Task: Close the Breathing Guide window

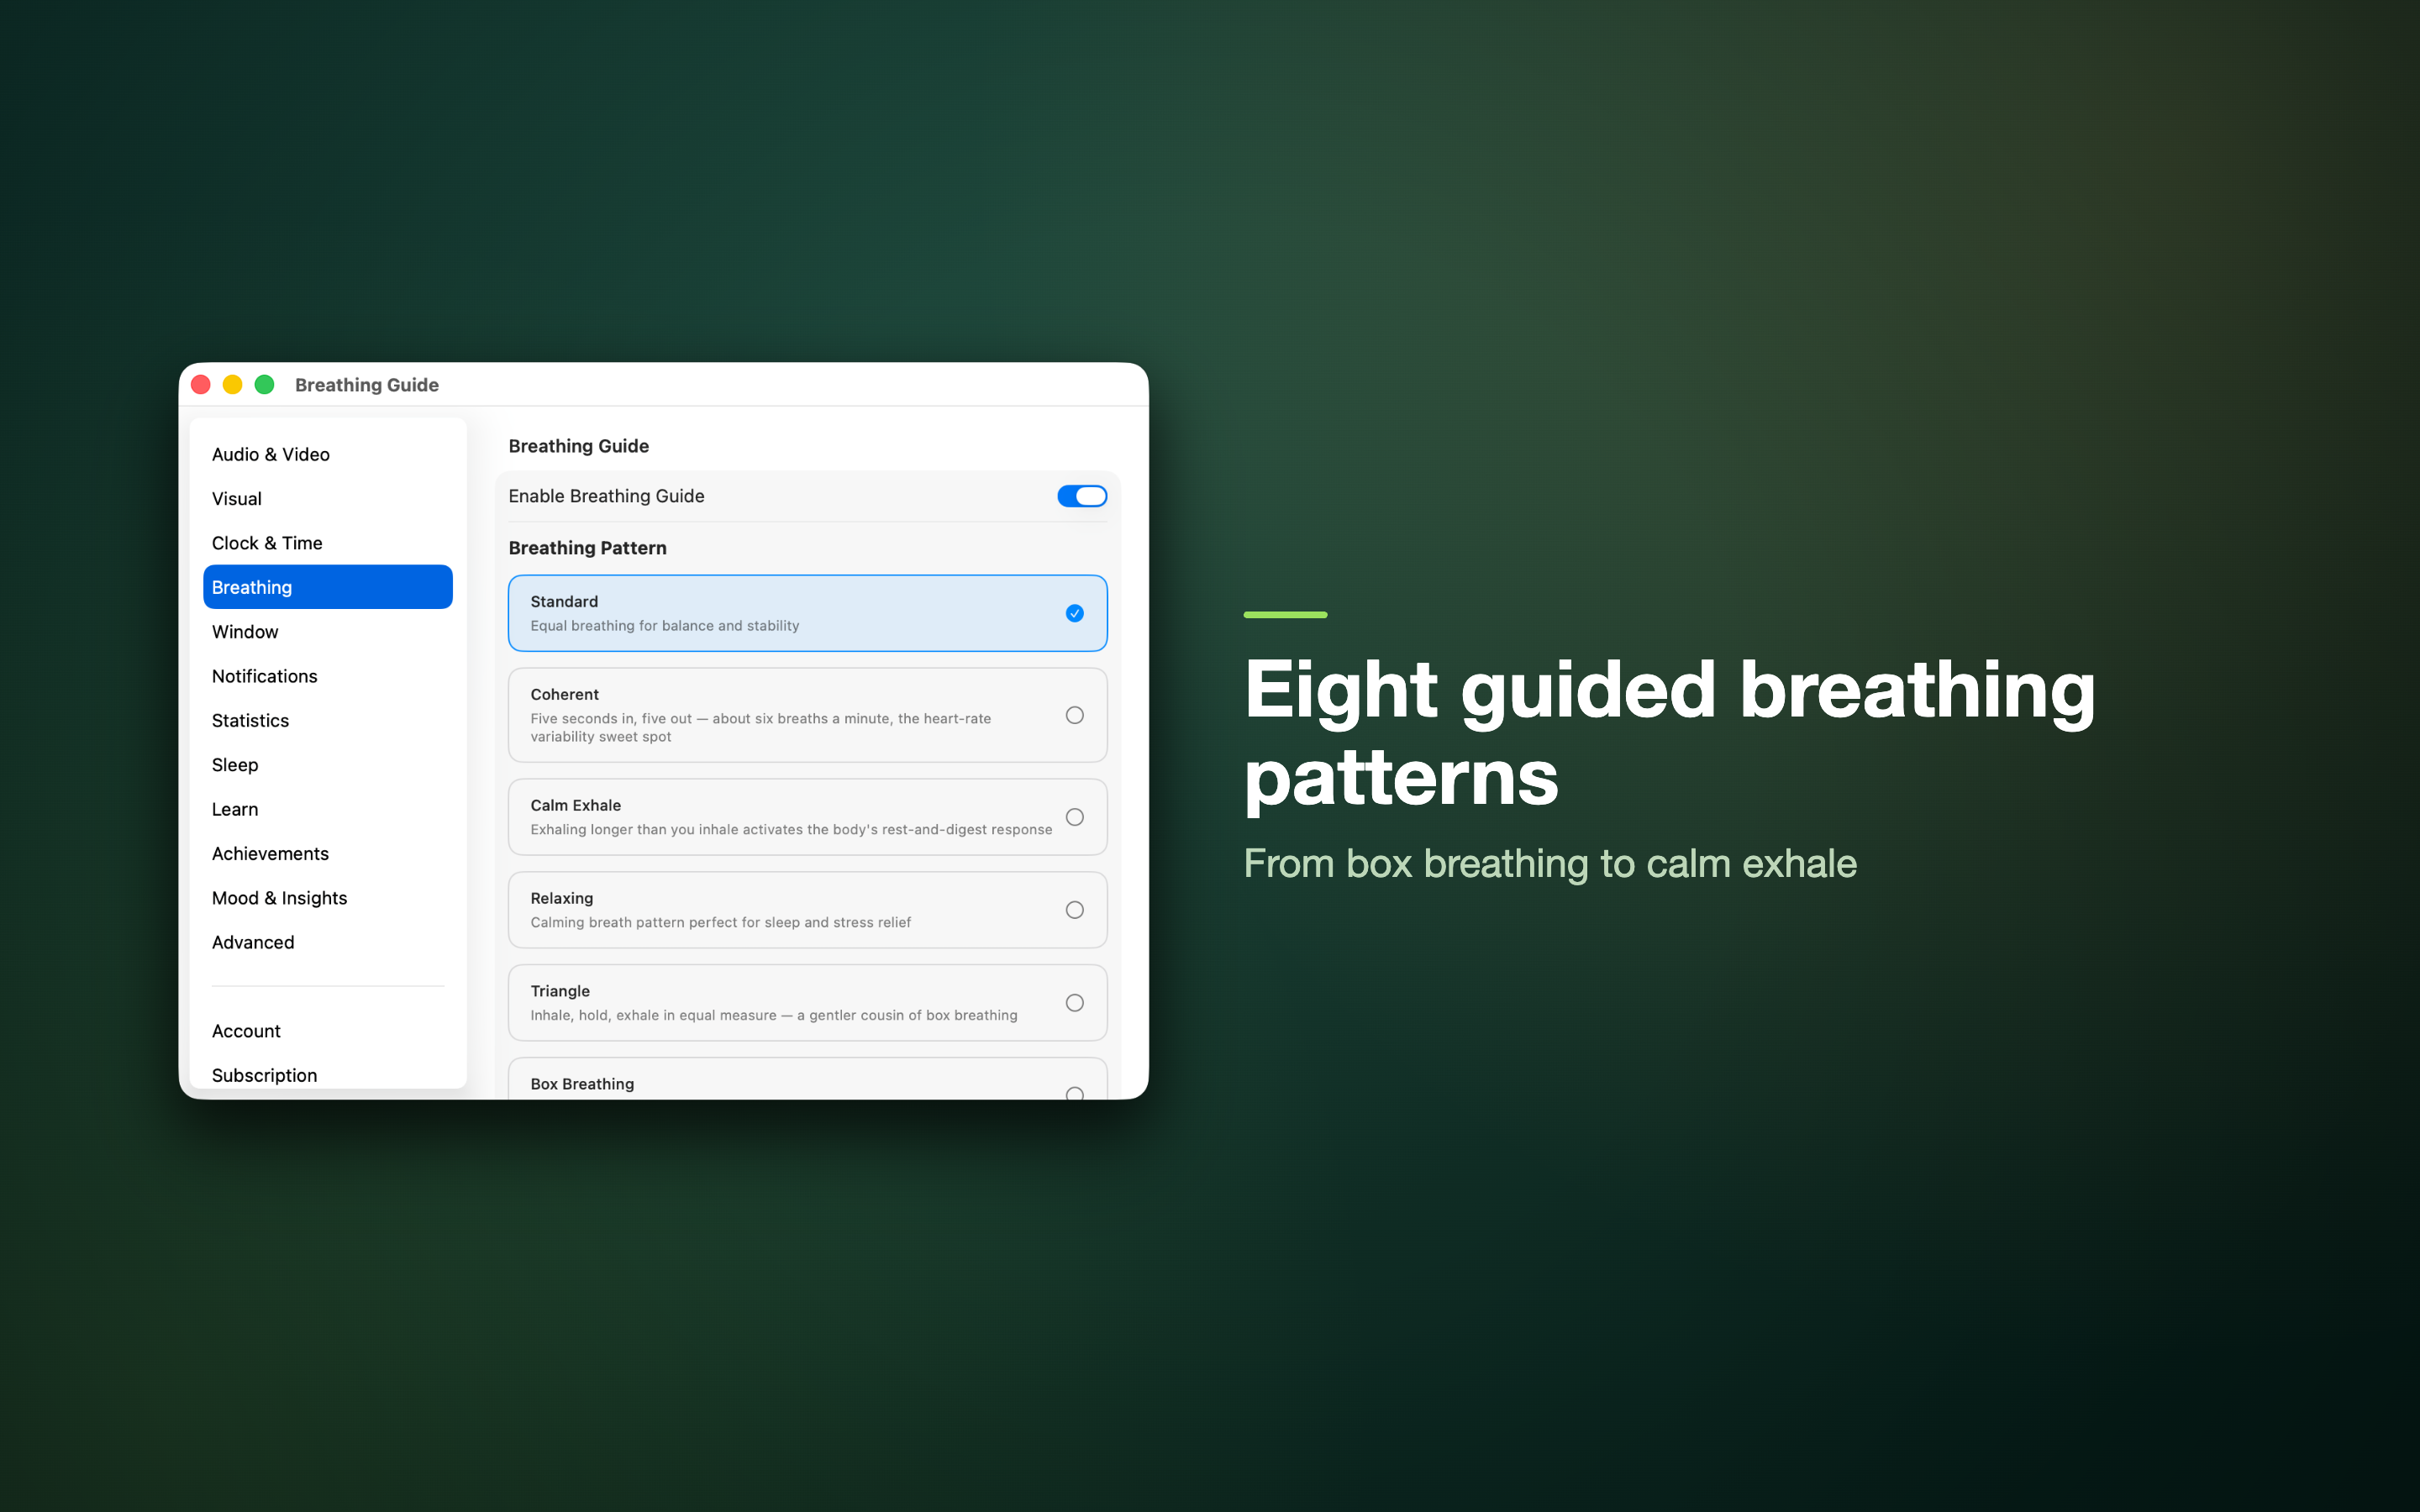Action: pyautogui.click(x=201, y=385)
